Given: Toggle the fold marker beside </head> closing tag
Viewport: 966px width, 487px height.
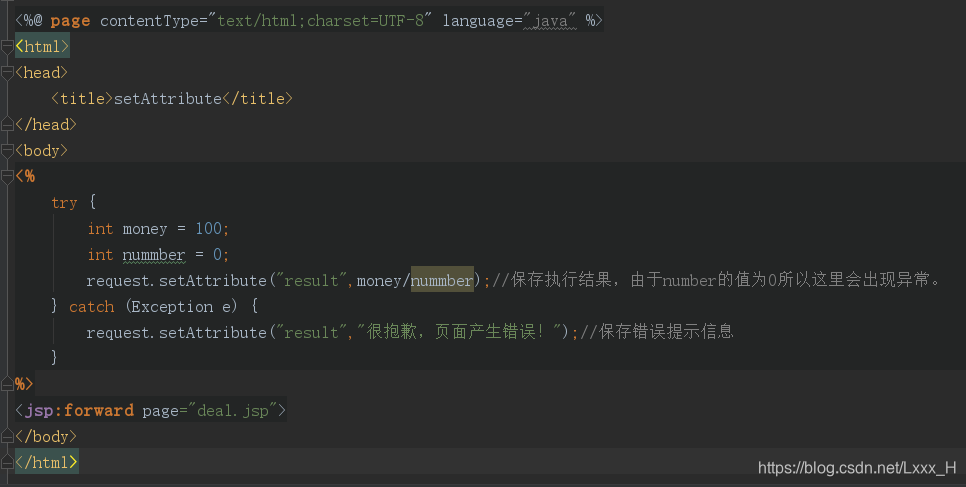Looking at the screenshot, I should click(x=7, y=124).
